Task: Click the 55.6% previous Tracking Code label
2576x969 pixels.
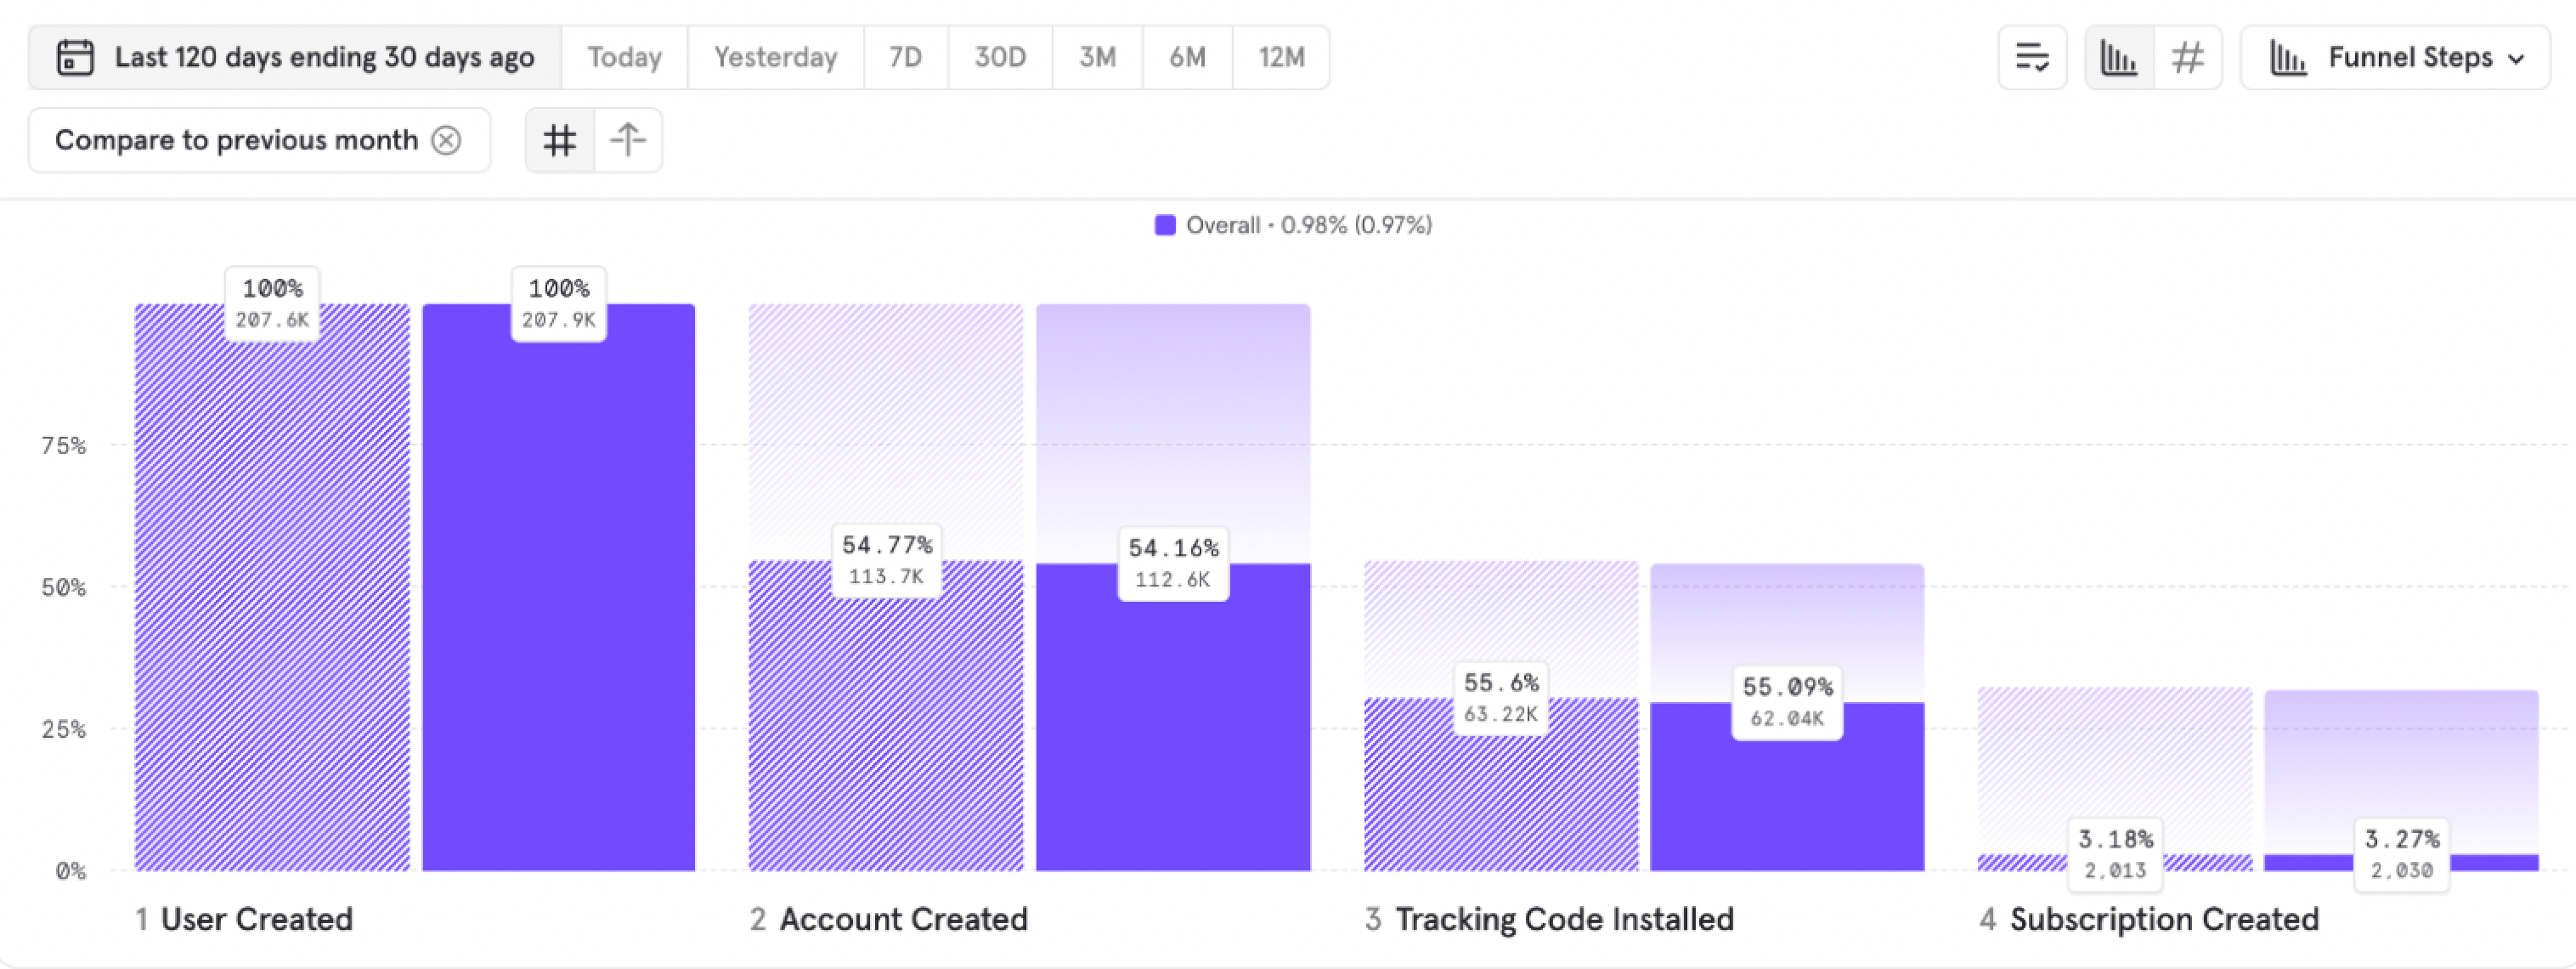Action: [1501, 698]
